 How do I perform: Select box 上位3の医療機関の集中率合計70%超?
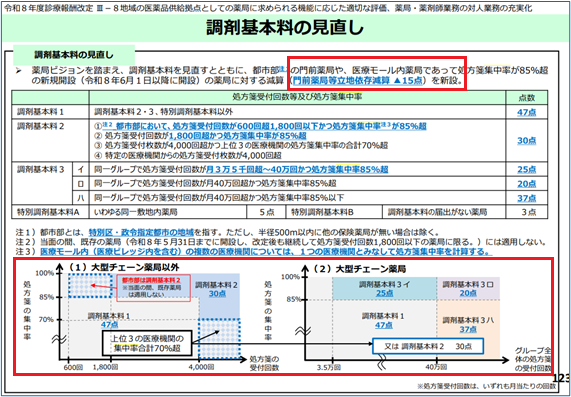[147, 343]
